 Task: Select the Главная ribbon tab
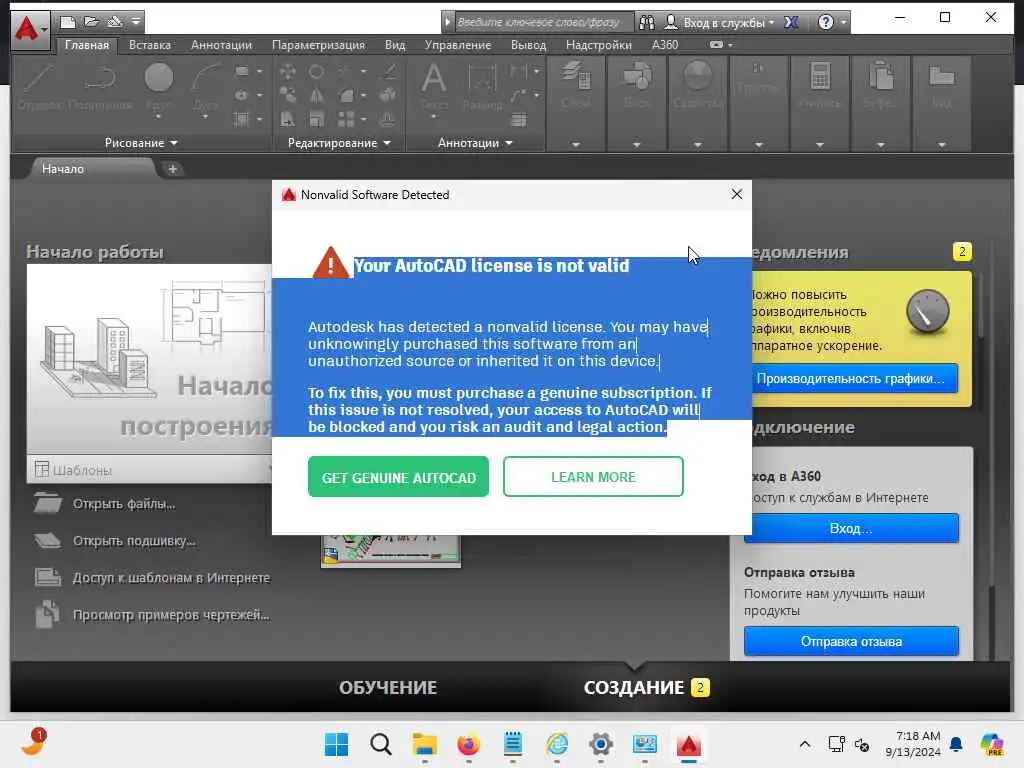(87, 44)
